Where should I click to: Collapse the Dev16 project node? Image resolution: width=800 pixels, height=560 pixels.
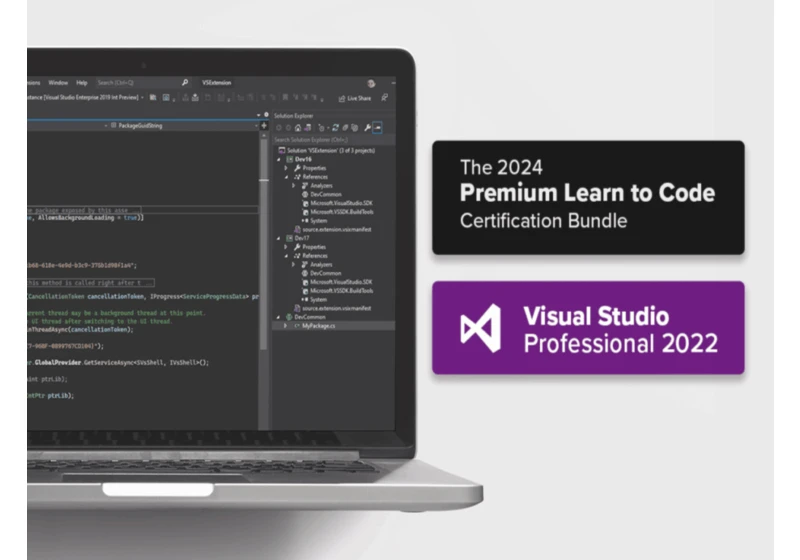pyautogui.click(x=279, y=160)
